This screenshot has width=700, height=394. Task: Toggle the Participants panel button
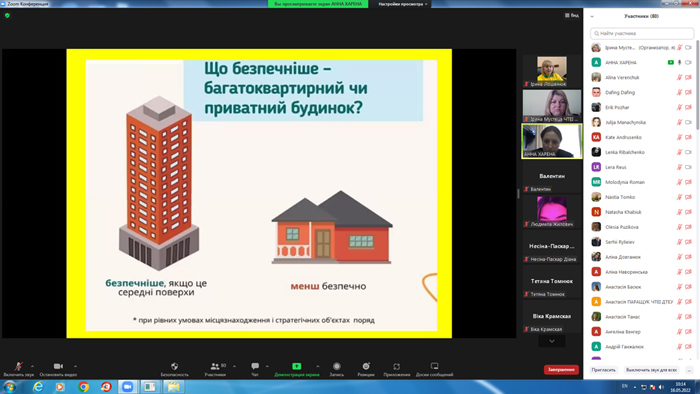pos(215,366)
